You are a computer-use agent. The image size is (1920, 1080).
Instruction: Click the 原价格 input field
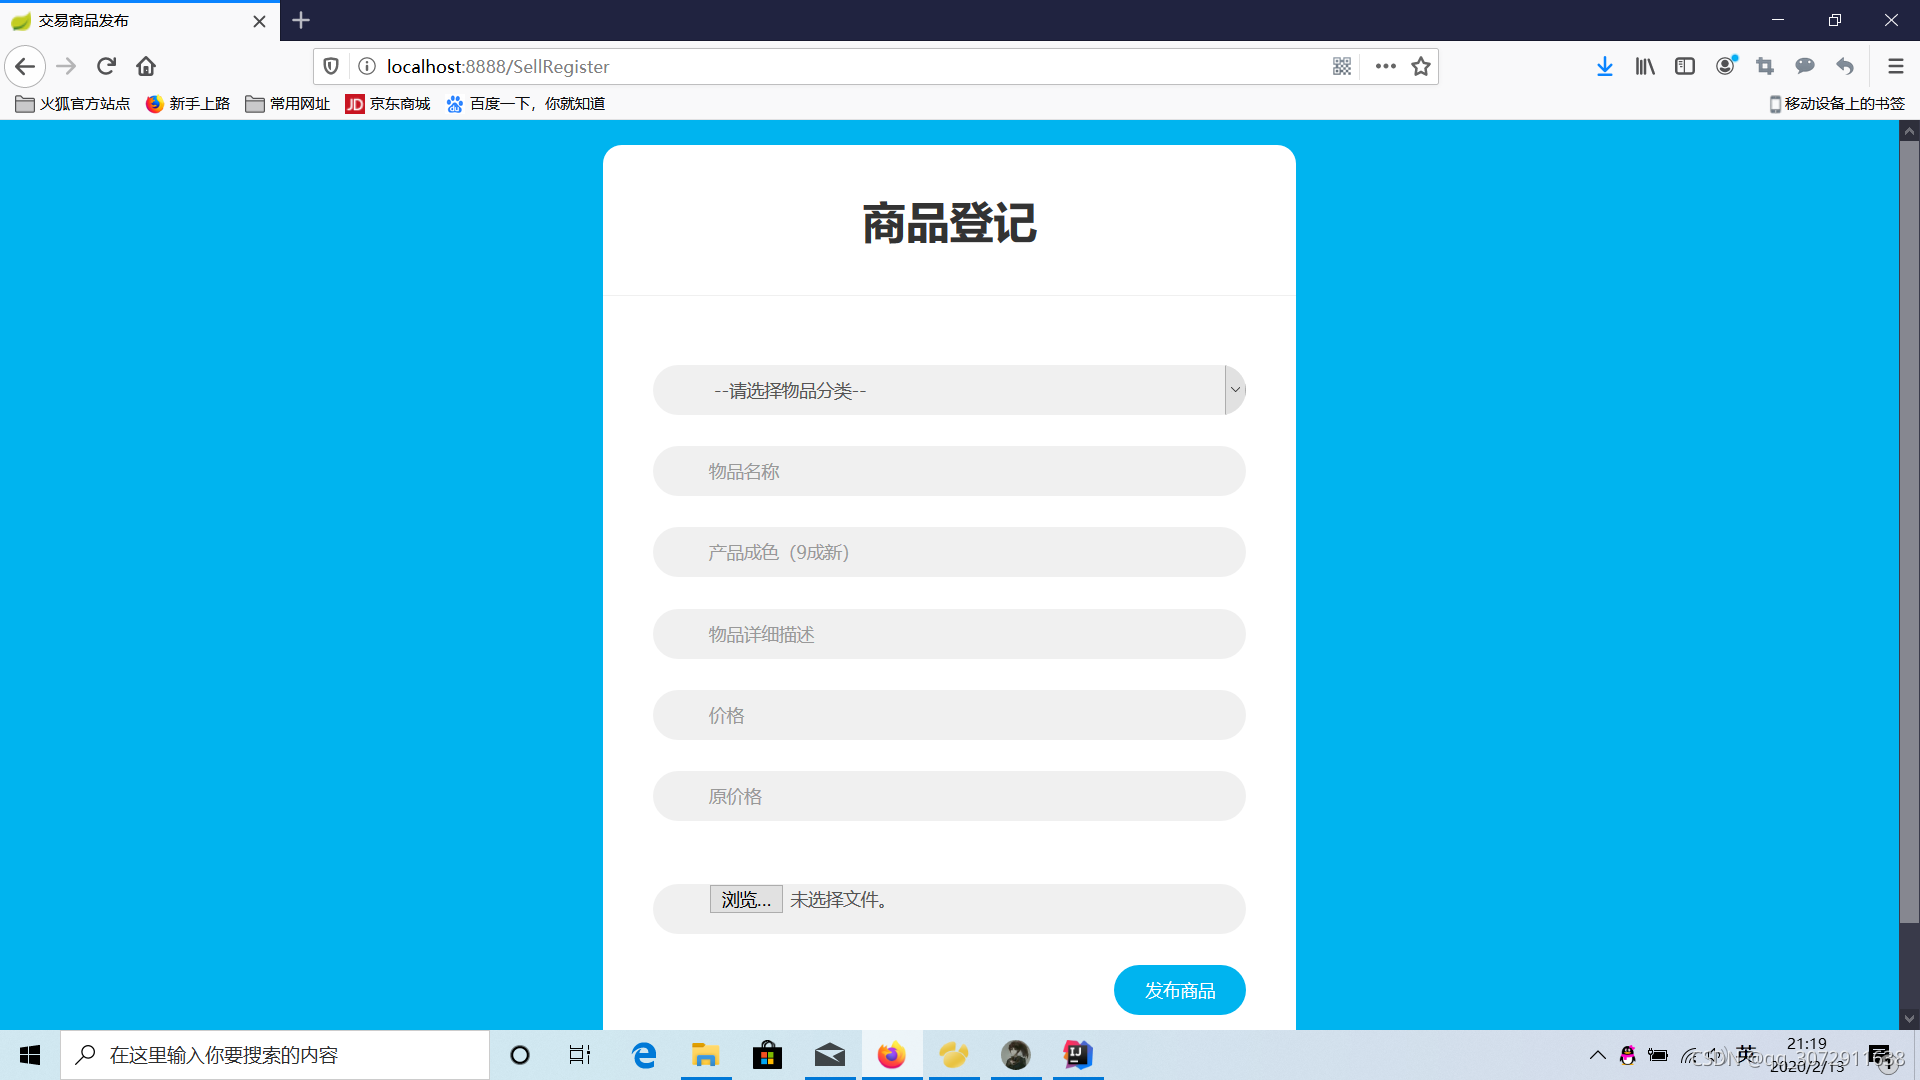click(949, 796)
